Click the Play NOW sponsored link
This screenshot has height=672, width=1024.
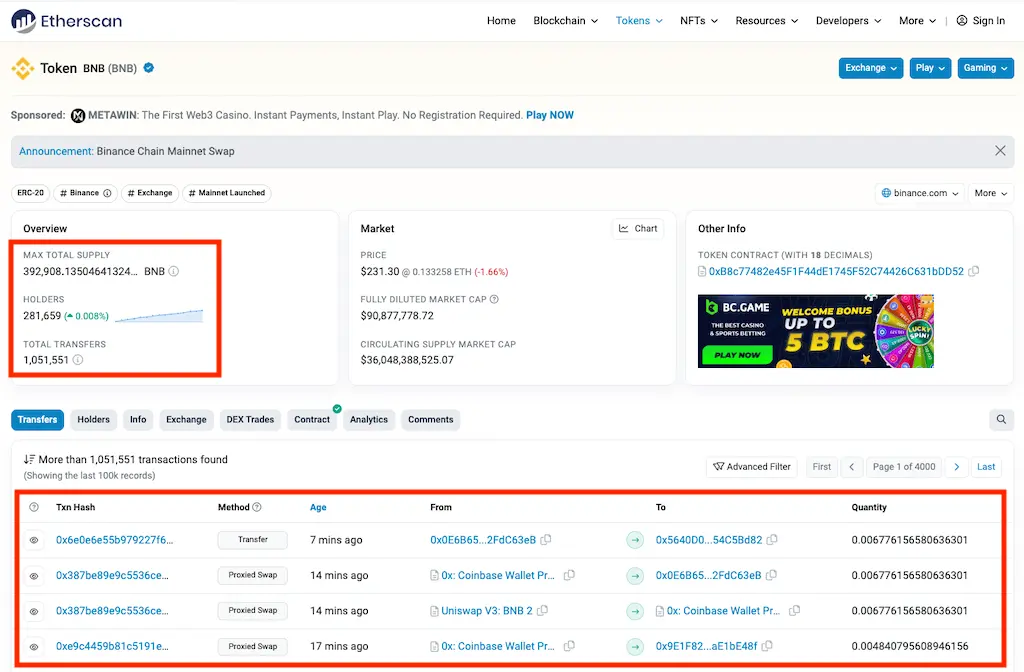550,115
